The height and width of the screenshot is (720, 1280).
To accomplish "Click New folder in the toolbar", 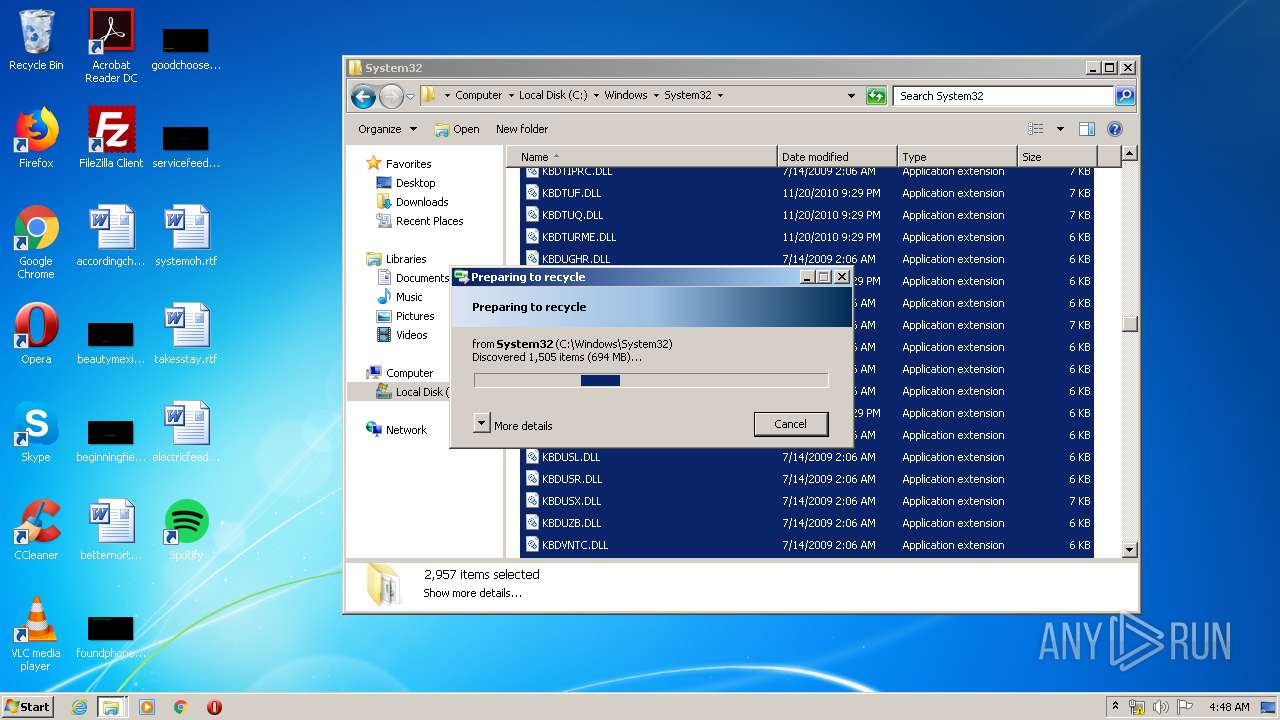I will click(x=522, y=129).
